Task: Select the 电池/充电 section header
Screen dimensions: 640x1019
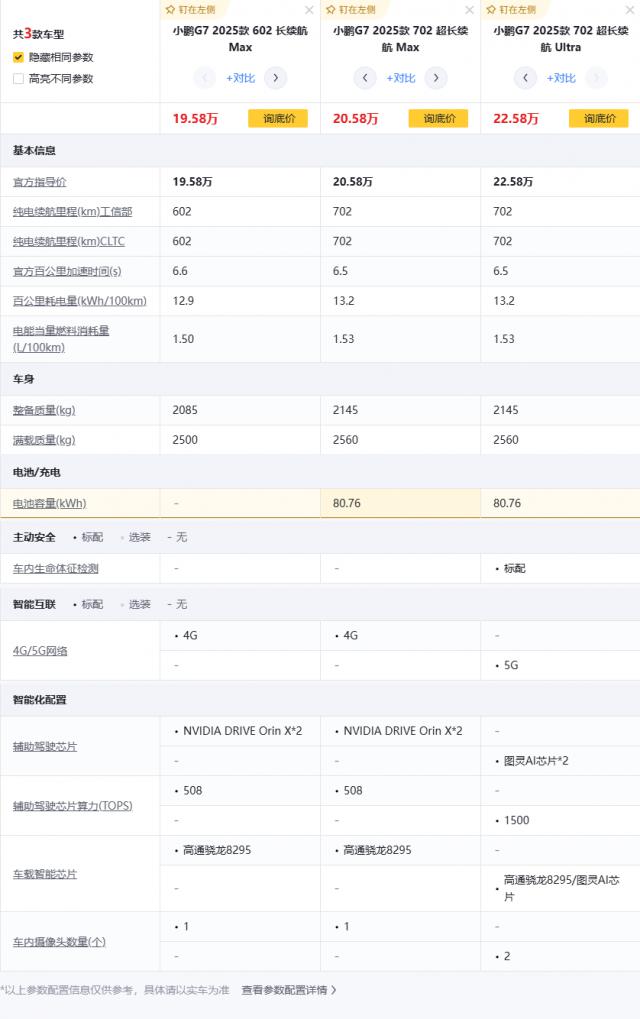Action: tap(36, 472)
